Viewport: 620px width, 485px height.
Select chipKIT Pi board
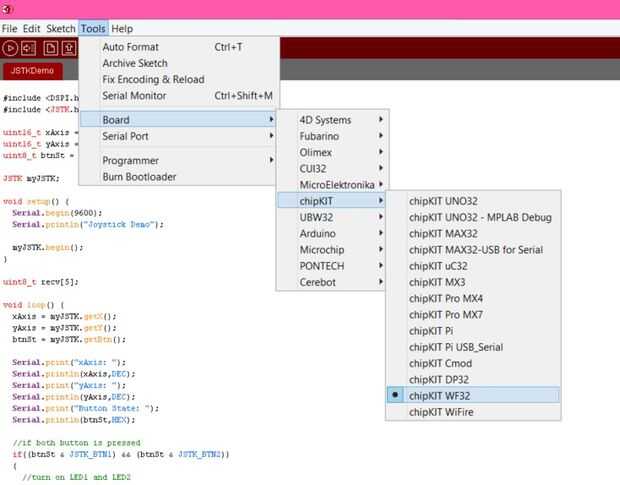pos(473,330)
